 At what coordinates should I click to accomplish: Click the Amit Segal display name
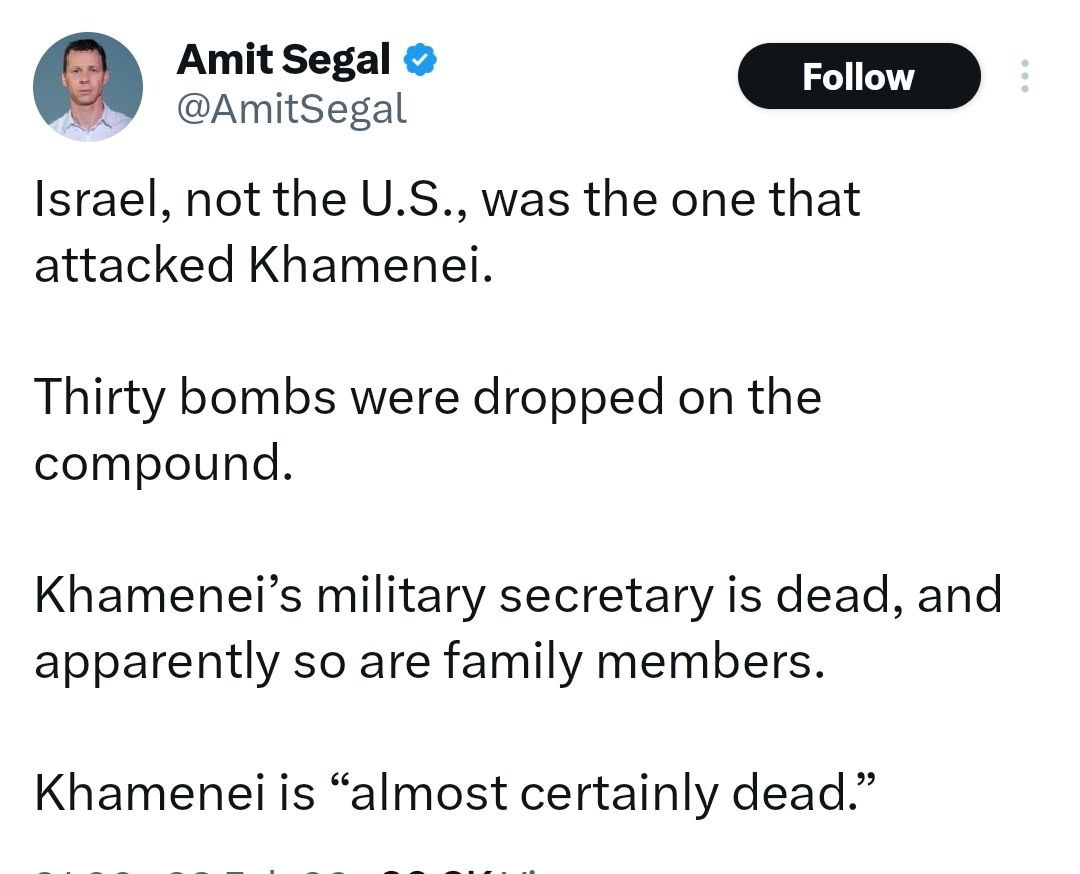click(283, 61)
